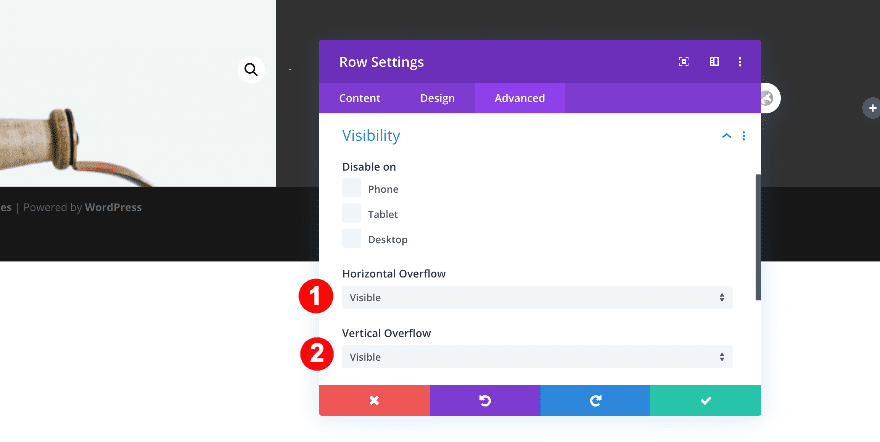Image resolution: width=880 pixels, height=442 pixels.
Task: Toggle the expand modal fullscreen icon
Action: [x=684, y=62]
